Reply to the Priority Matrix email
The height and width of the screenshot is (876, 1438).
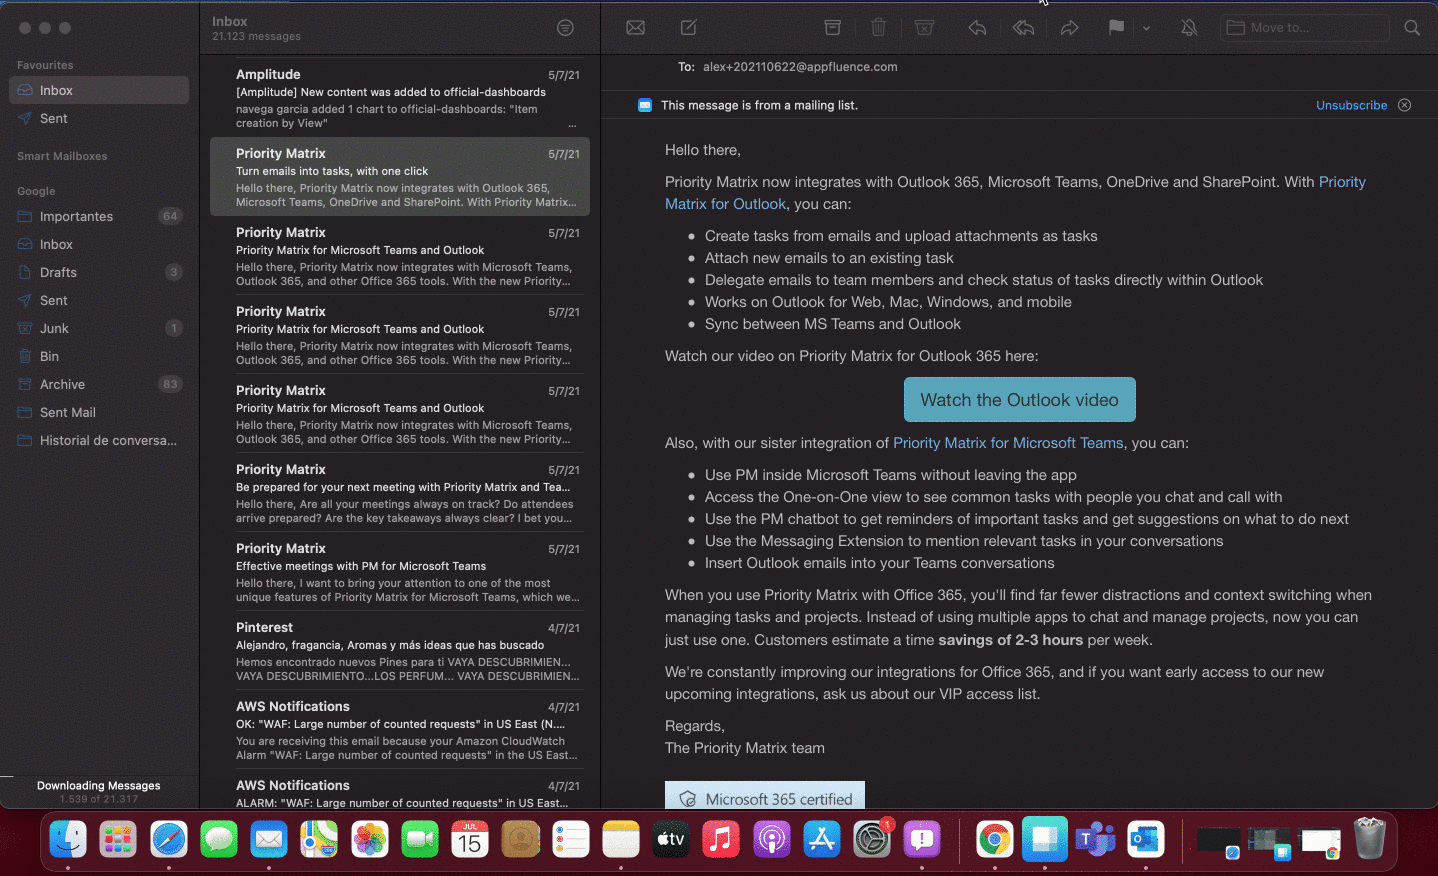977,28
